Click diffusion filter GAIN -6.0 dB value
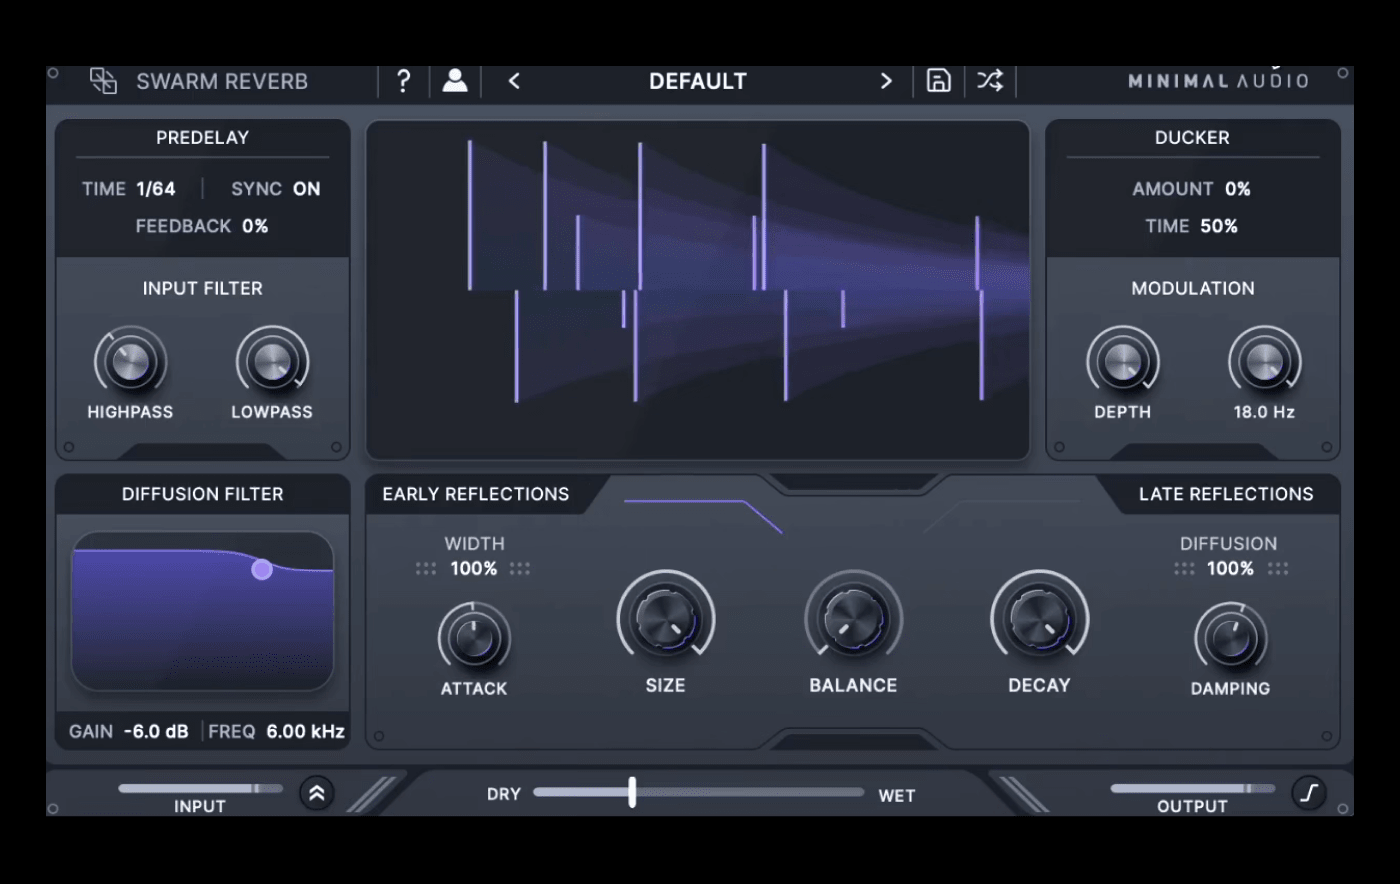1400x884 pixels. tap(156, 731)
